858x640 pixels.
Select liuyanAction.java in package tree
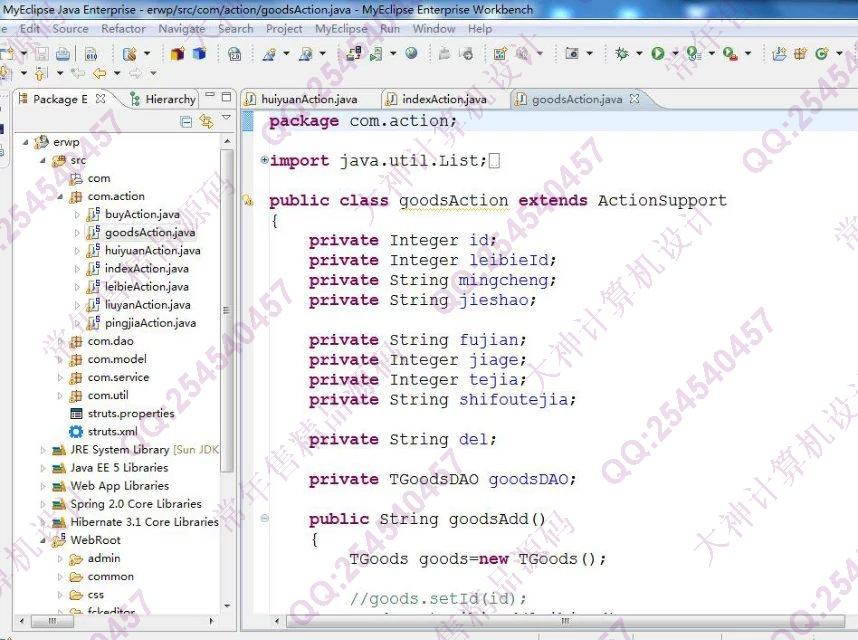(148, 305)
